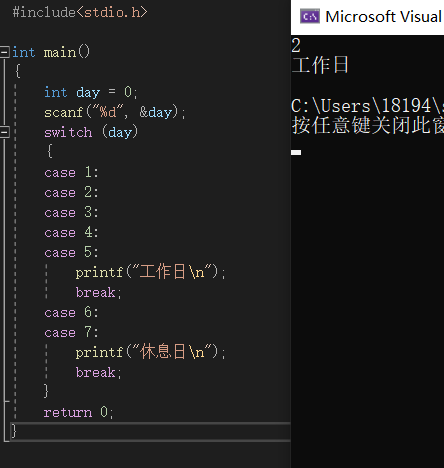Click the int main() declaration
Screen dimensions: 444x468
click(x=51, y=52)
